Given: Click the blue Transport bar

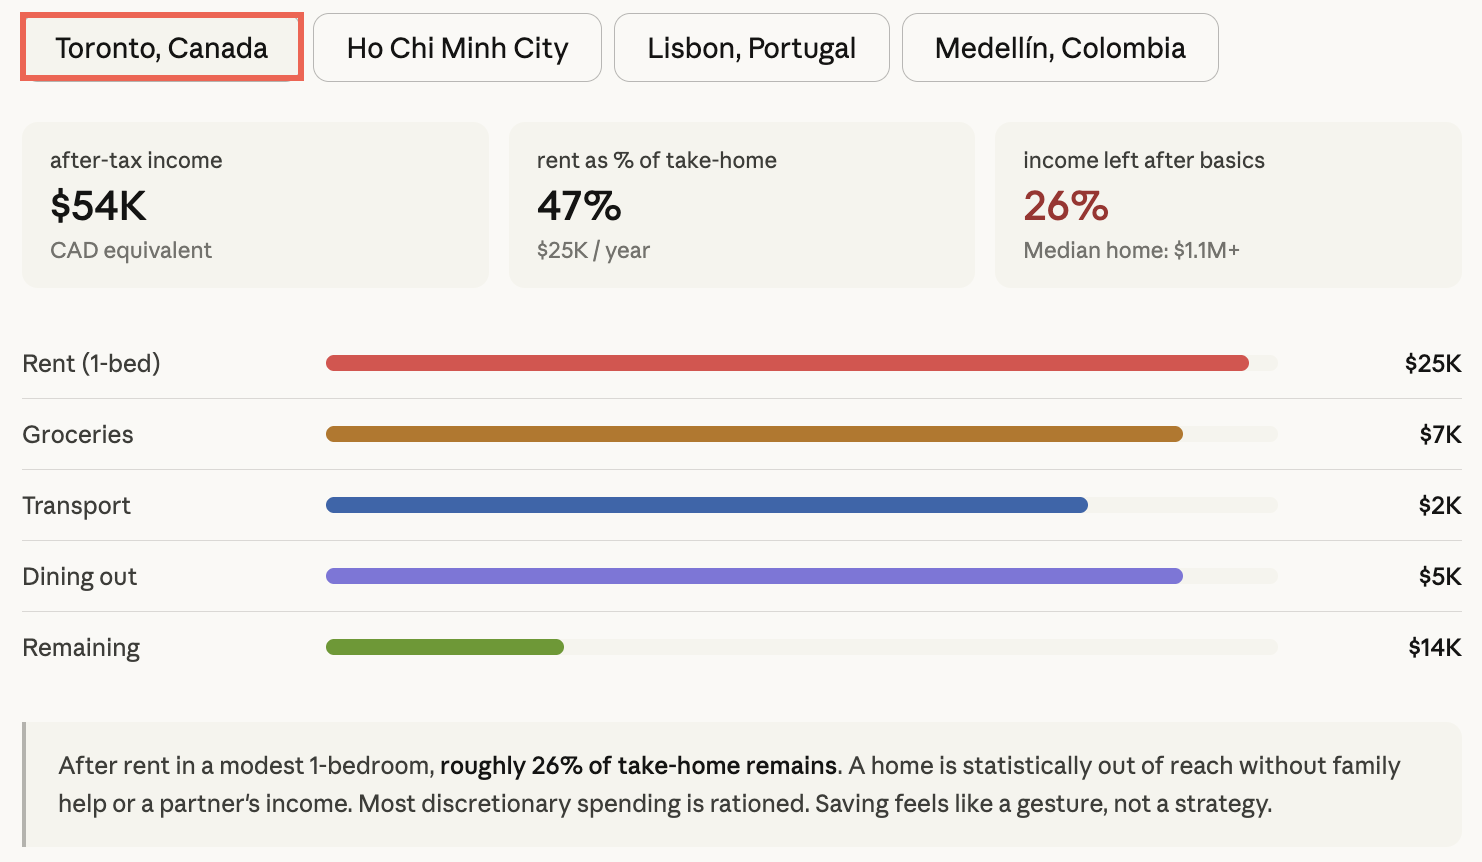Looking at the screenshot, I should pos(706,505).
